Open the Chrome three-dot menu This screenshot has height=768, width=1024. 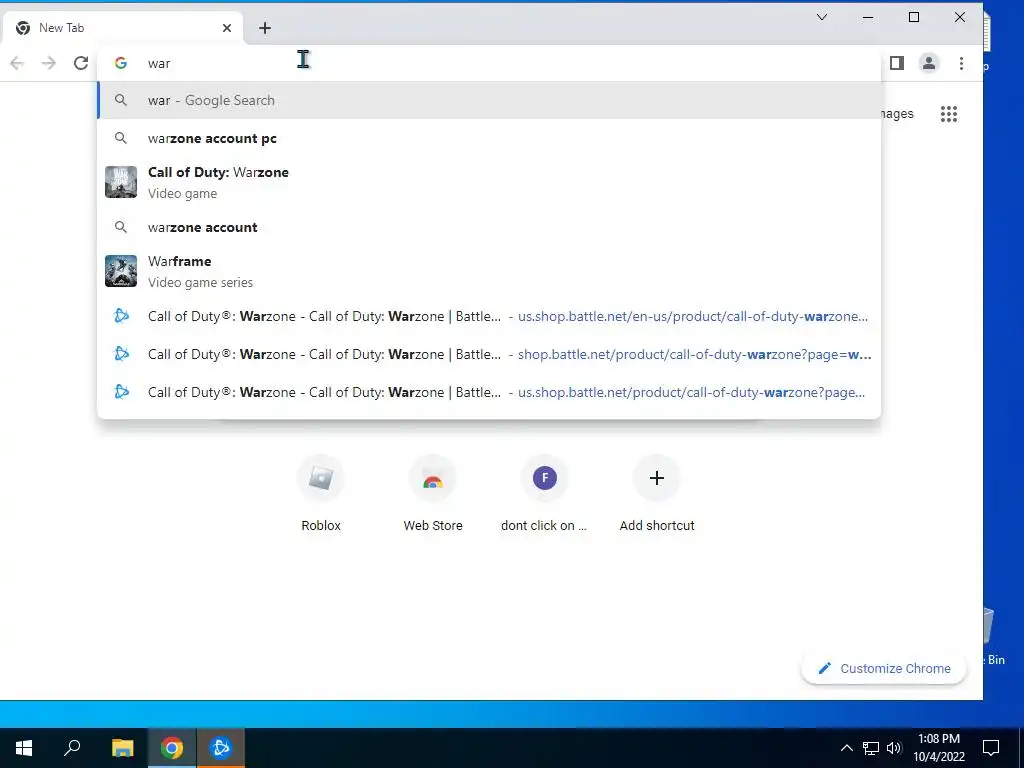(x=961, y=63)
